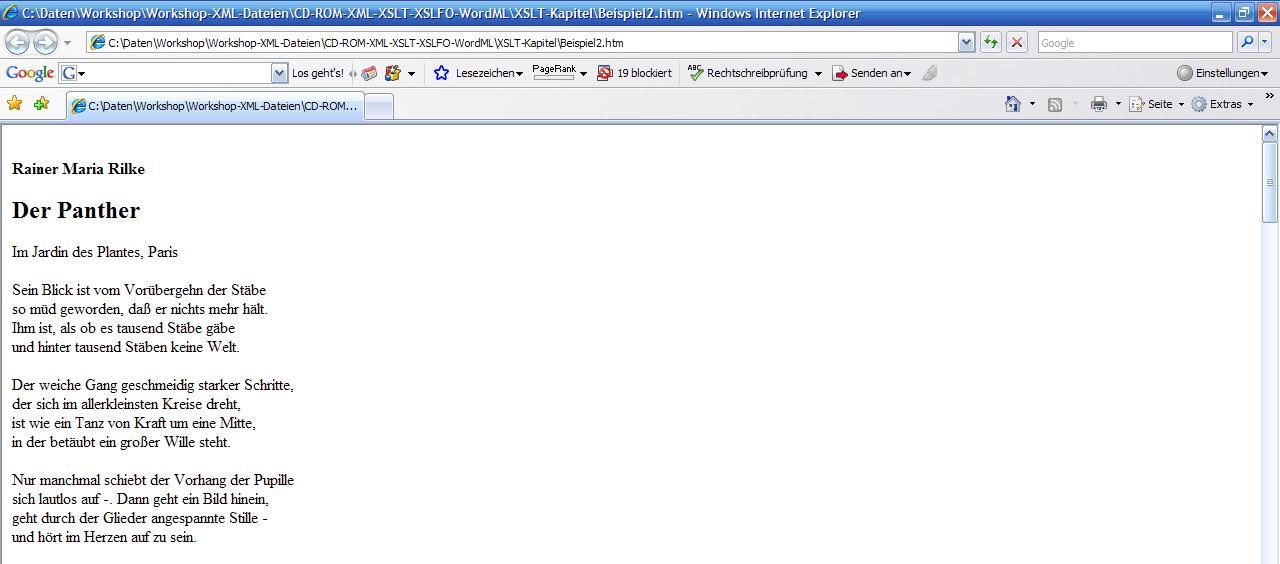1280x564 pixels.
Task: Open the Senden an menu
Action: pyautogui.click(x=872, y=73)
